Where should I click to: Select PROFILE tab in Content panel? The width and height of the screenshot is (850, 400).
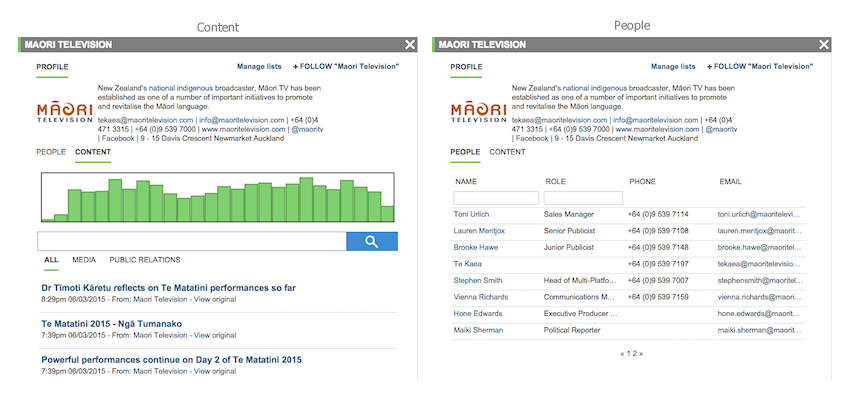[53, 67]
